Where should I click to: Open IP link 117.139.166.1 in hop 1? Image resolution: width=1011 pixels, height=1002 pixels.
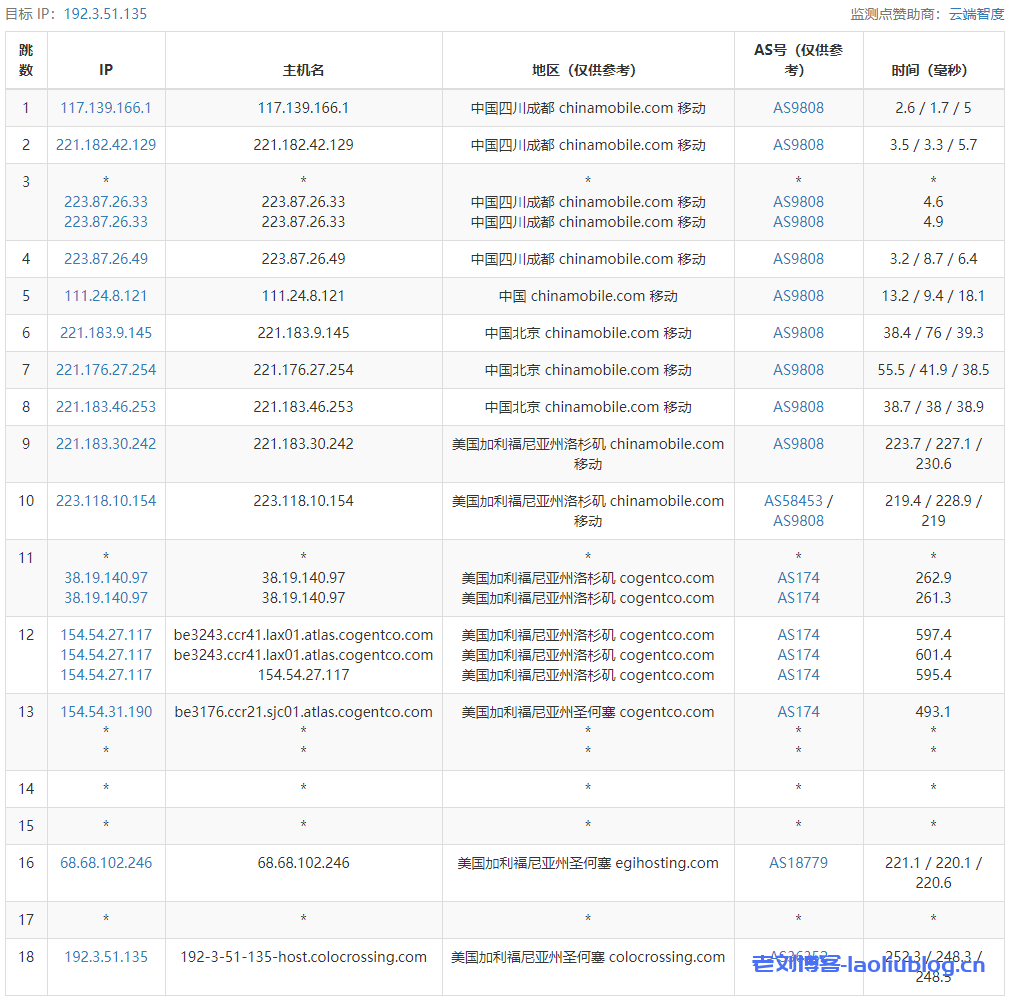click(106, 108)
